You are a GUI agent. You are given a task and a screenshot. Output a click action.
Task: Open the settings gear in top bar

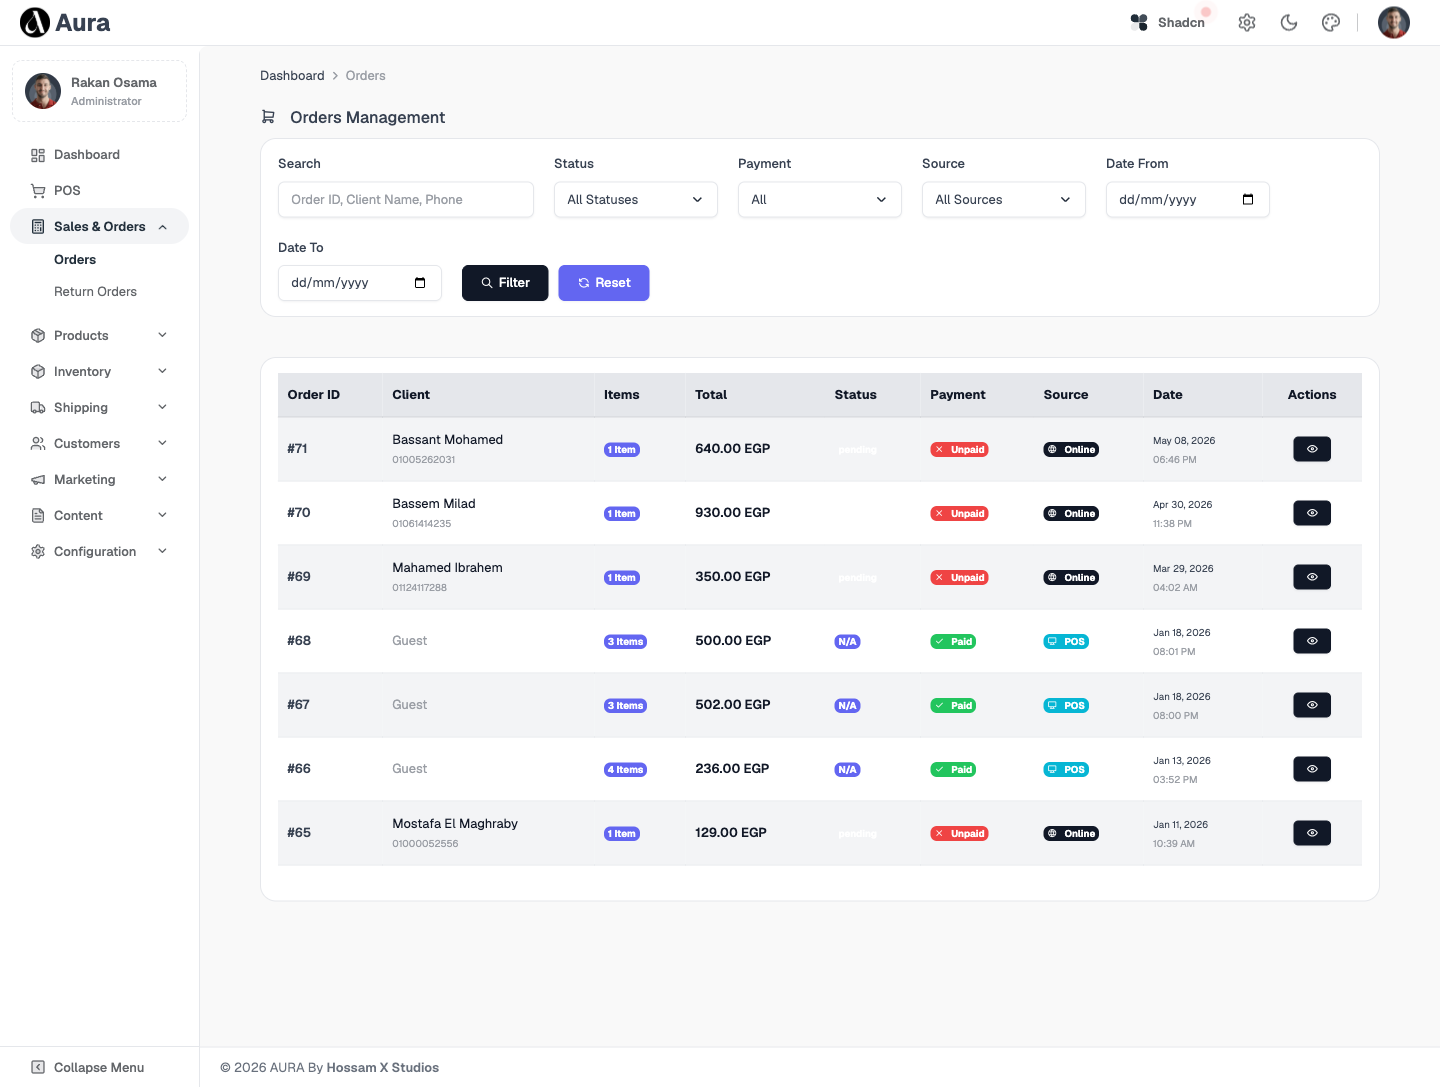[1247, 22]
